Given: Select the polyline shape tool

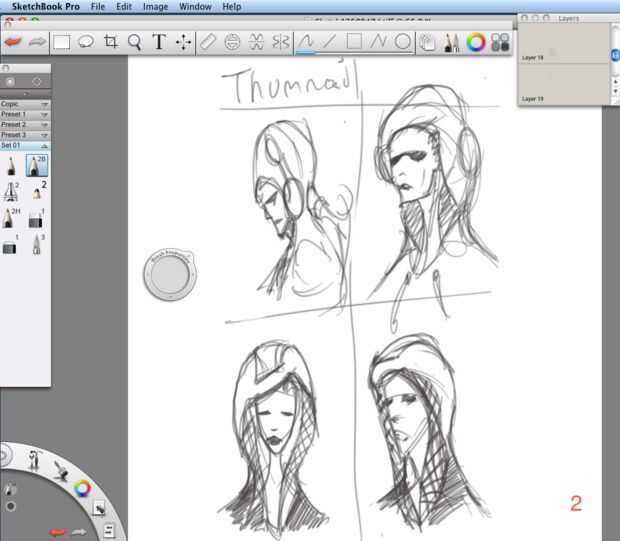Looking at the screenshot, I should (x=378, y=41).
